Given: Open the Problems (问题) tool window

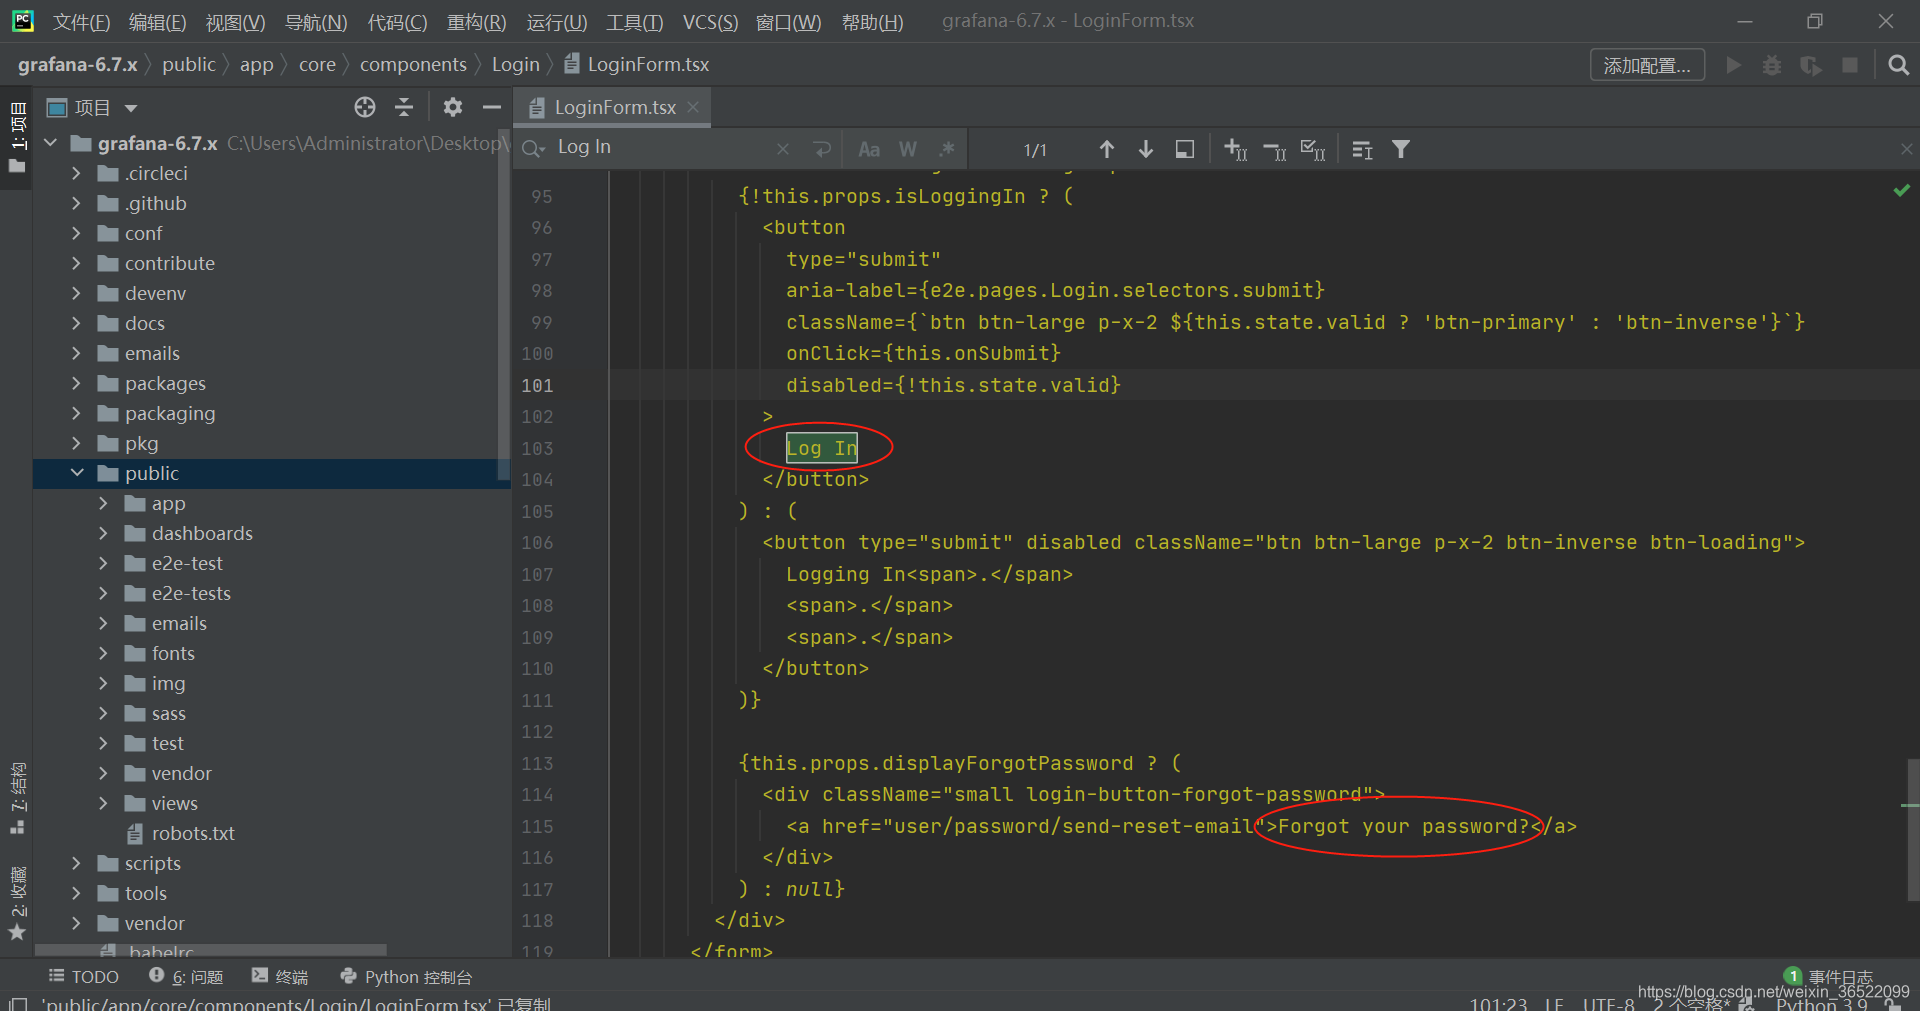Looking at the screenshot, I should (187, 977).
